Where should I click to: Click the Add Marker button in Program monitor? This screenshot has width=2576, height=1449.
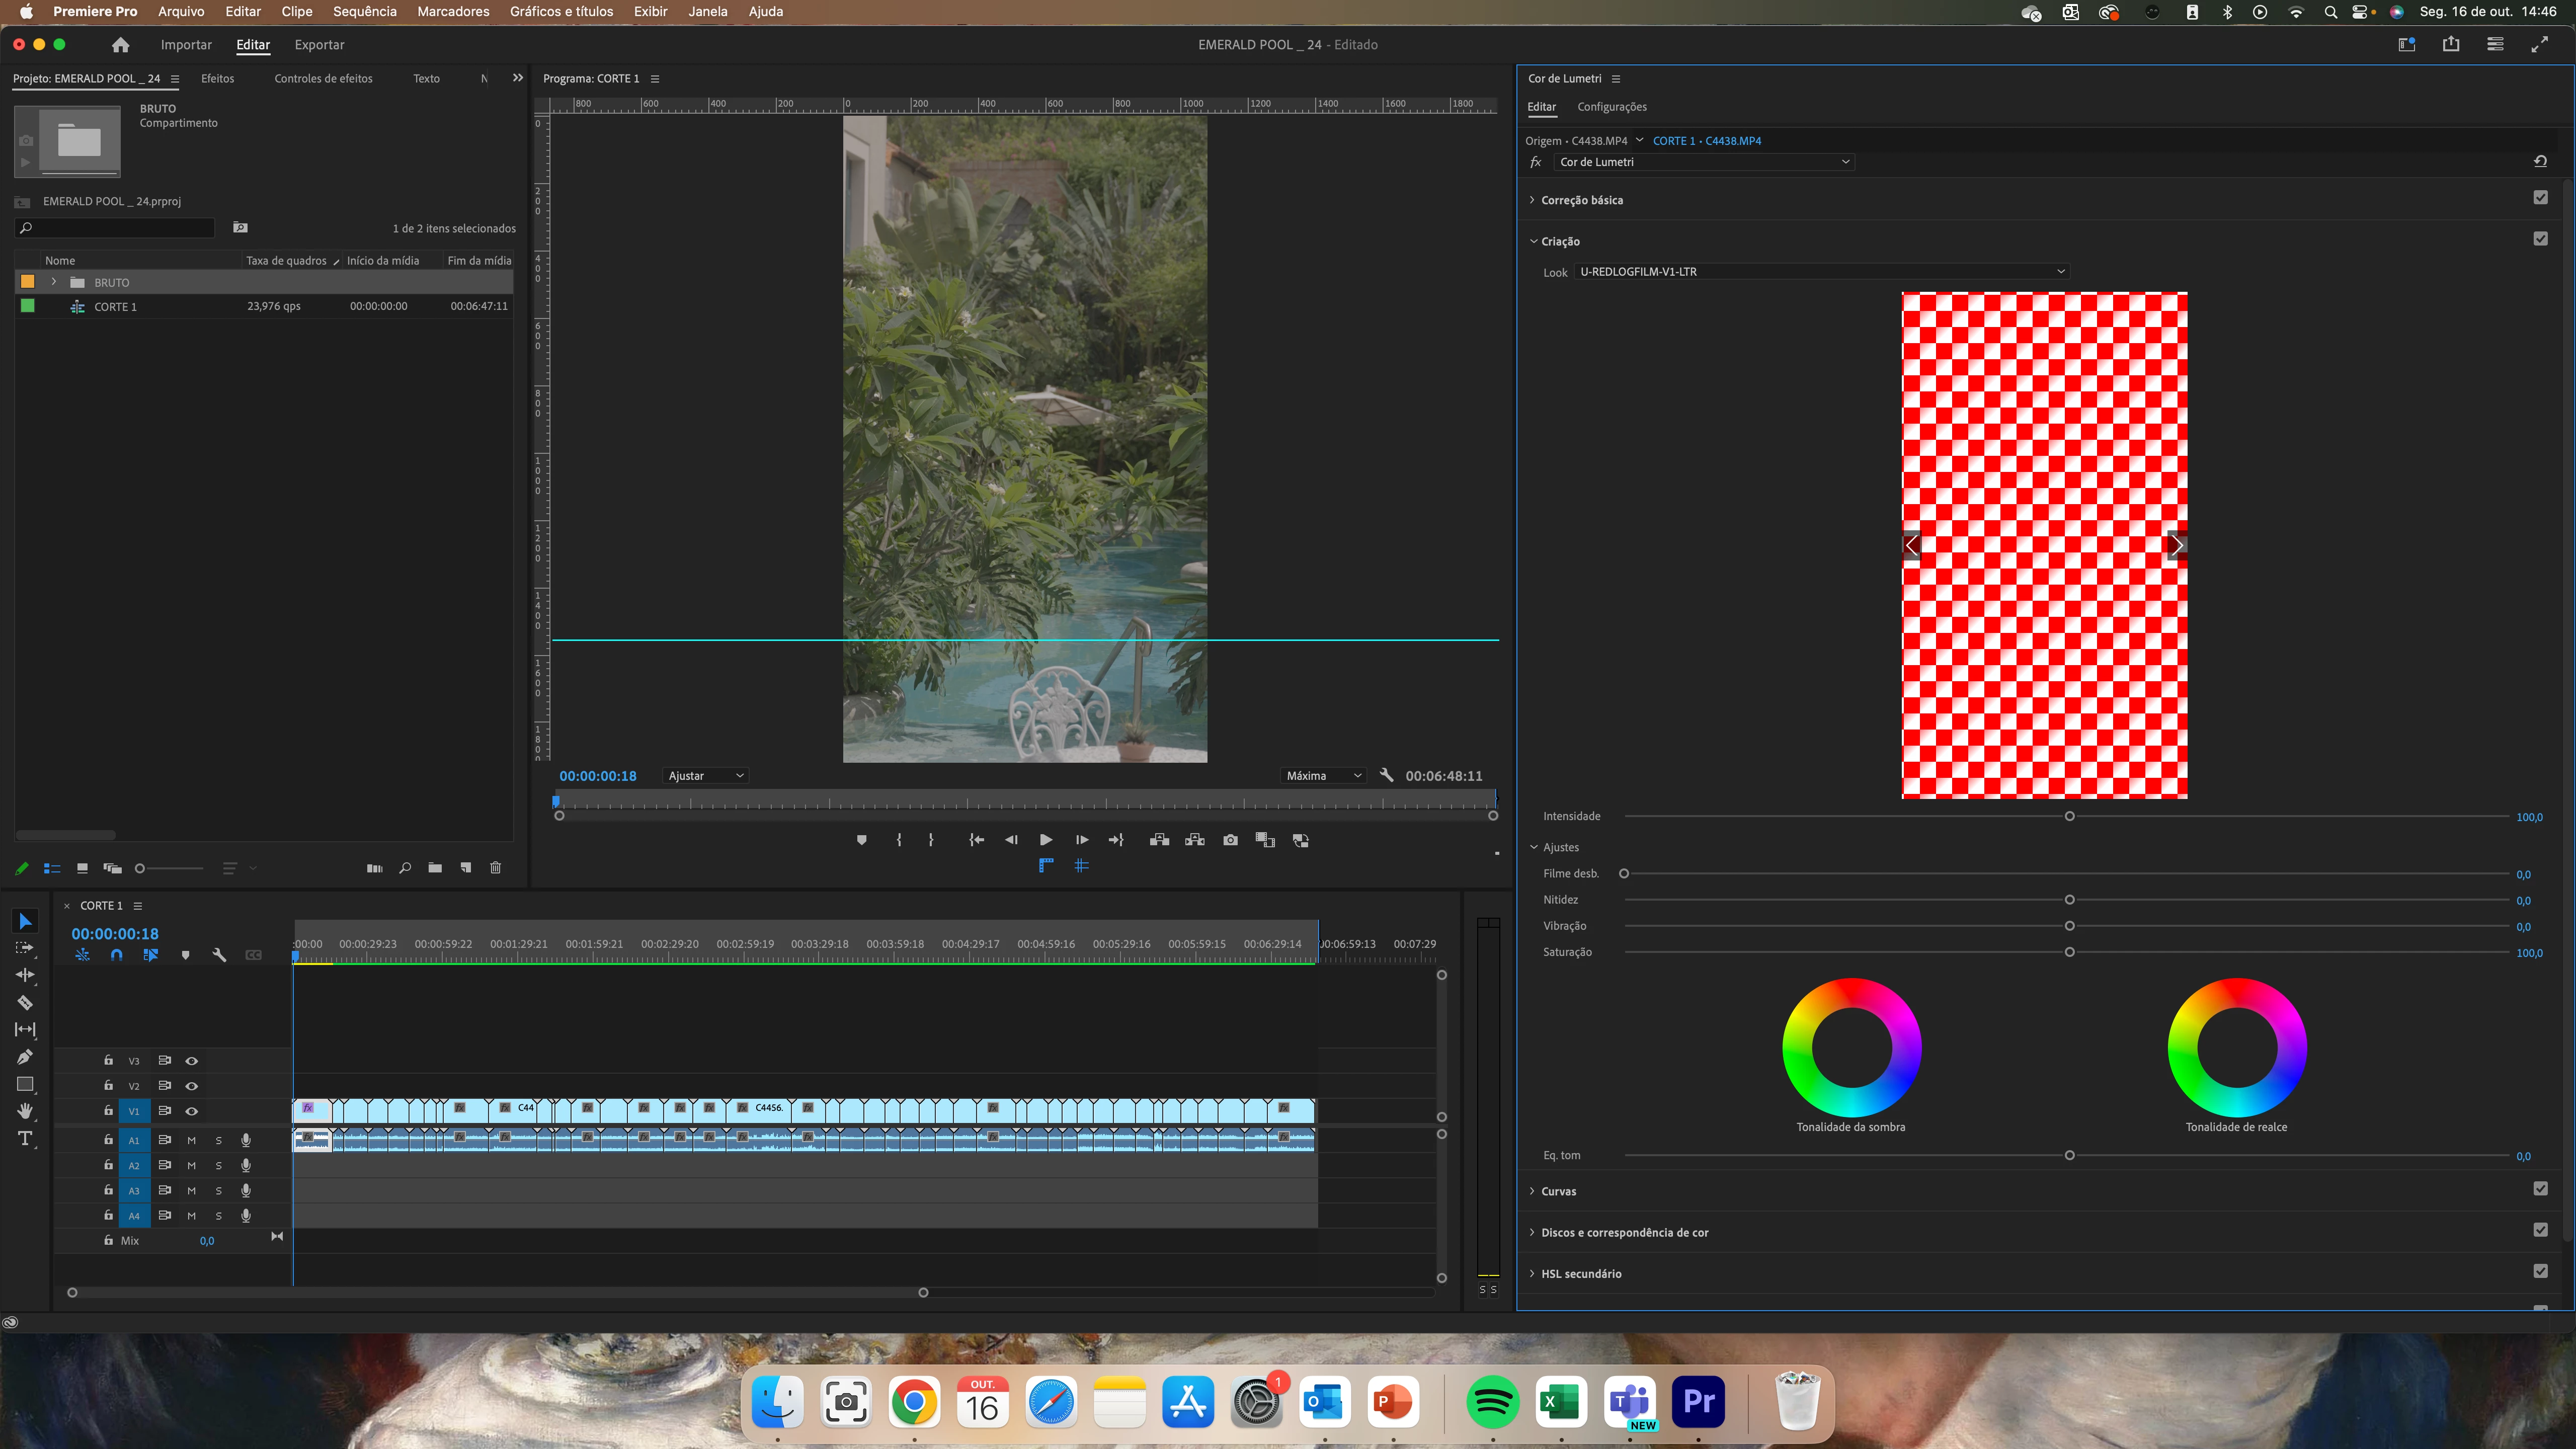(862, 840)
